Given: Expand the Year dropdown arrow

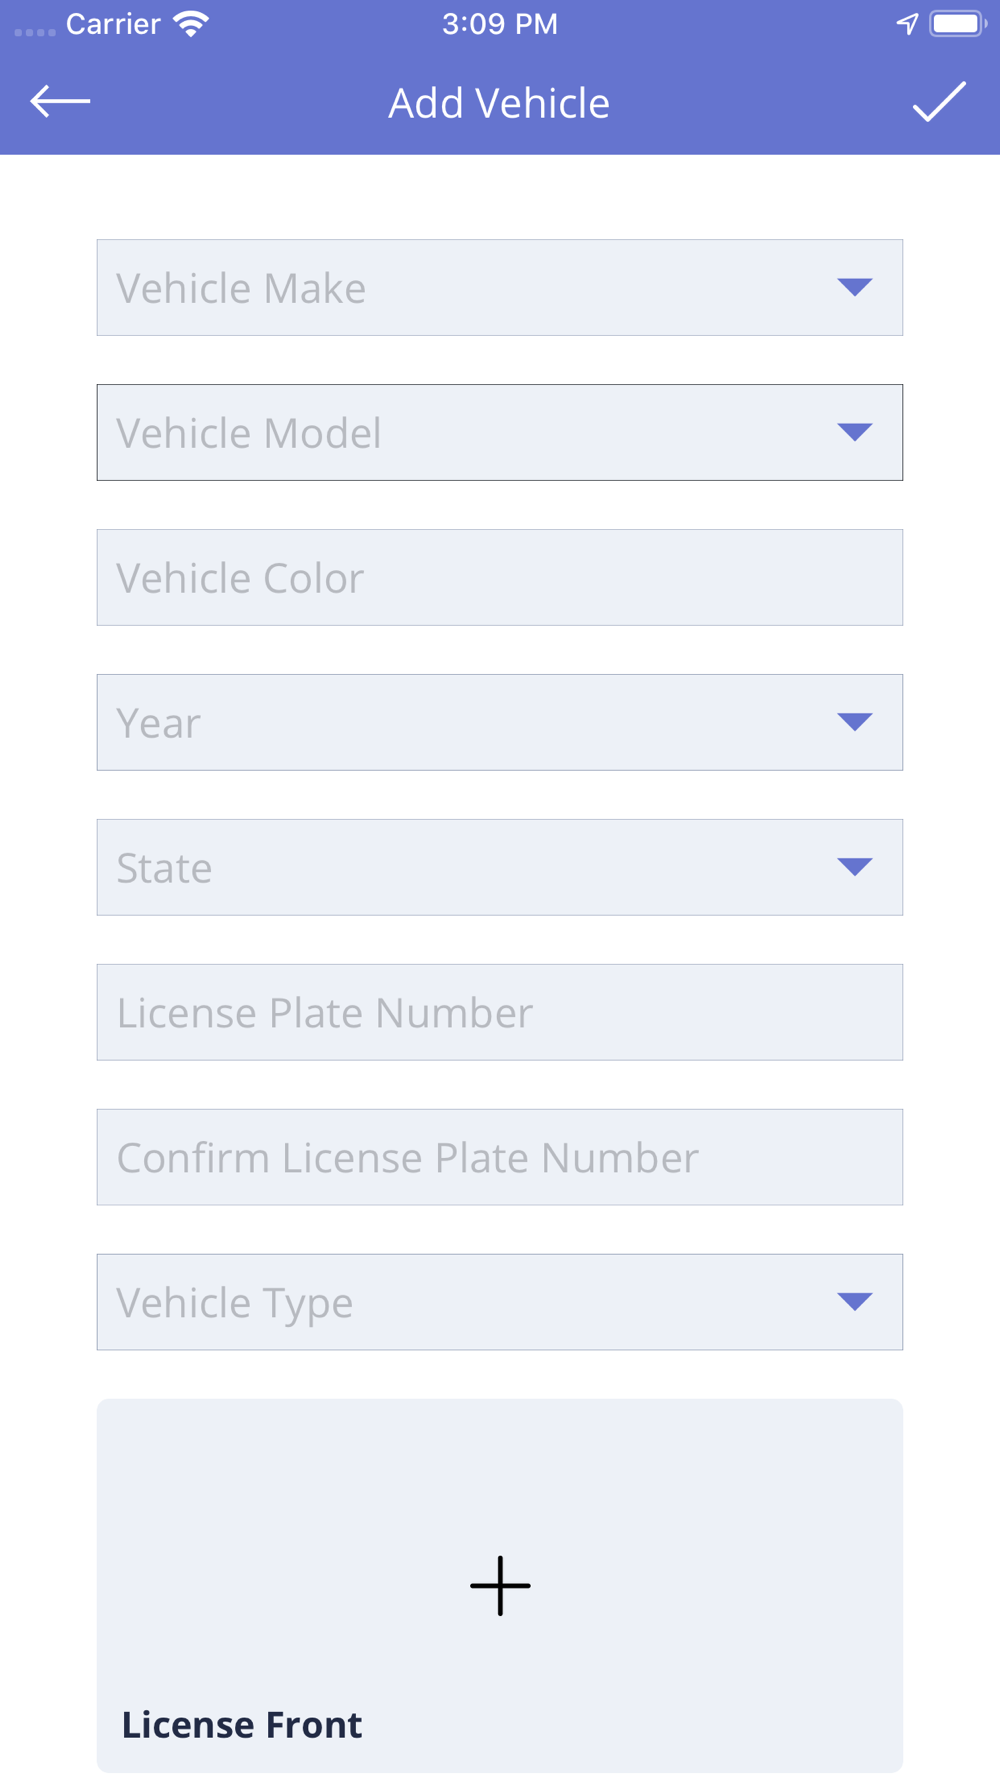Looking at the screenshot, I should point(855,722).
